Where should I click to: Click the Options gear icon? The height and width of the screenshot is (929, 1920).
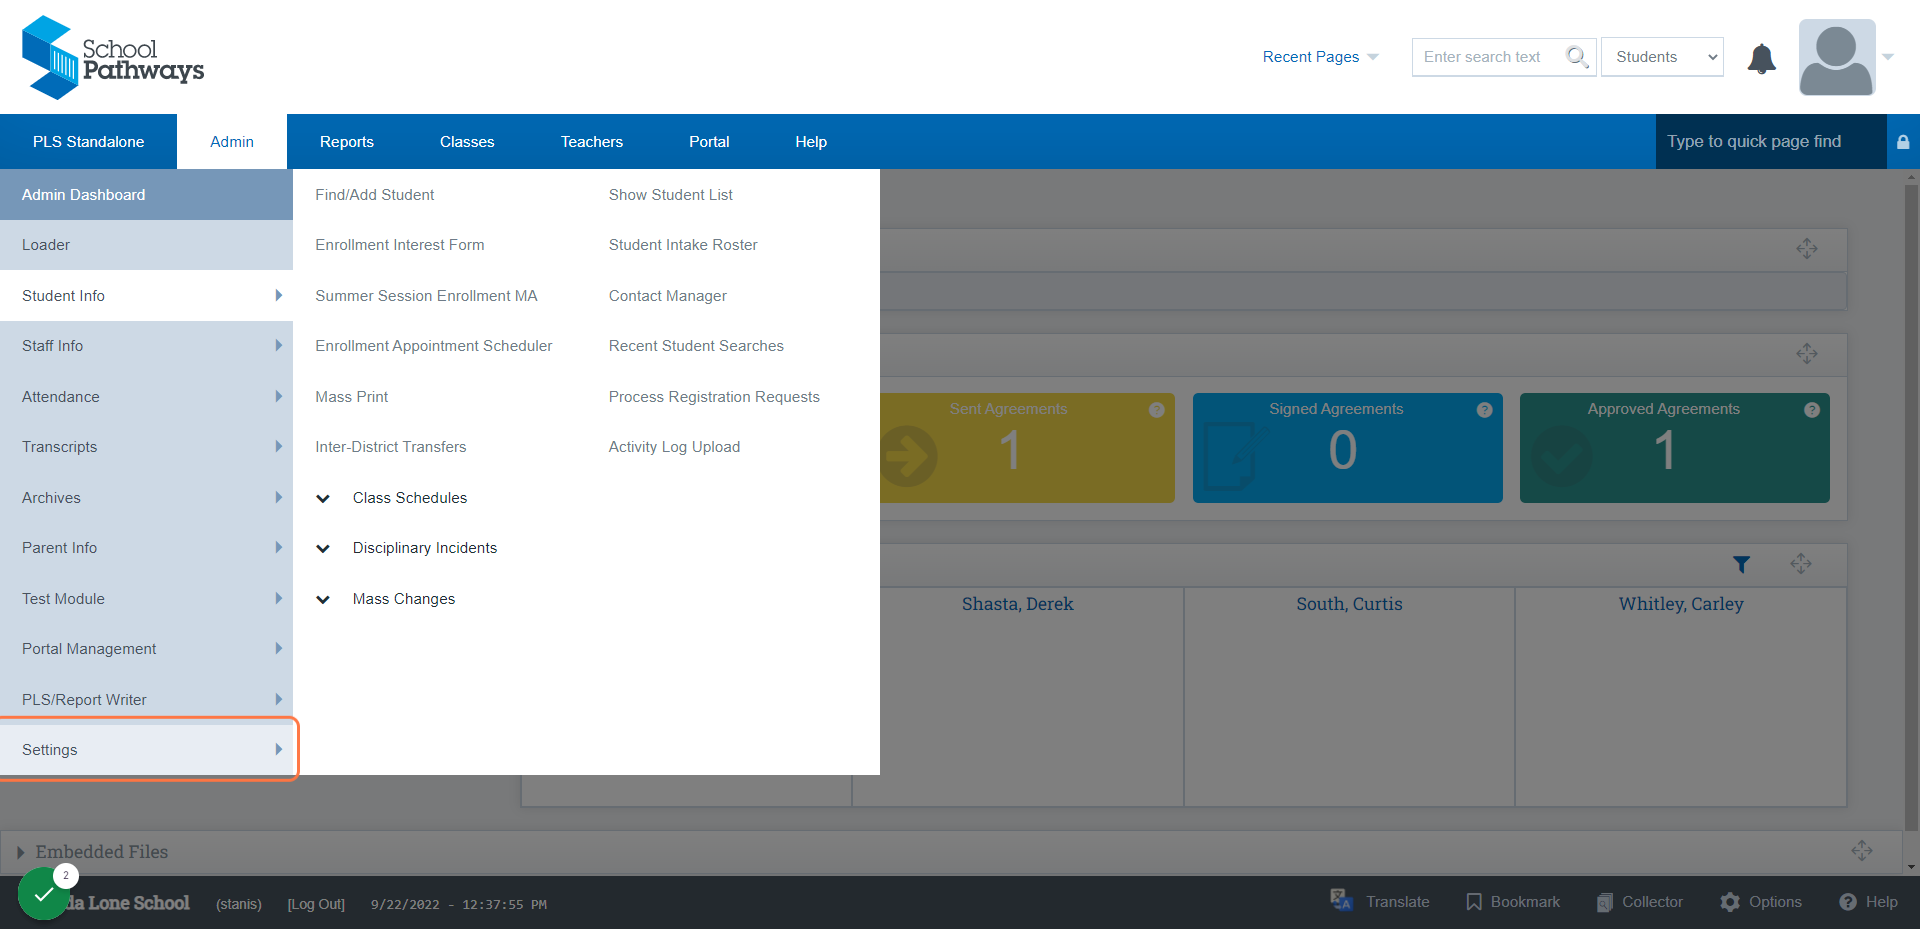point(1729,902)
